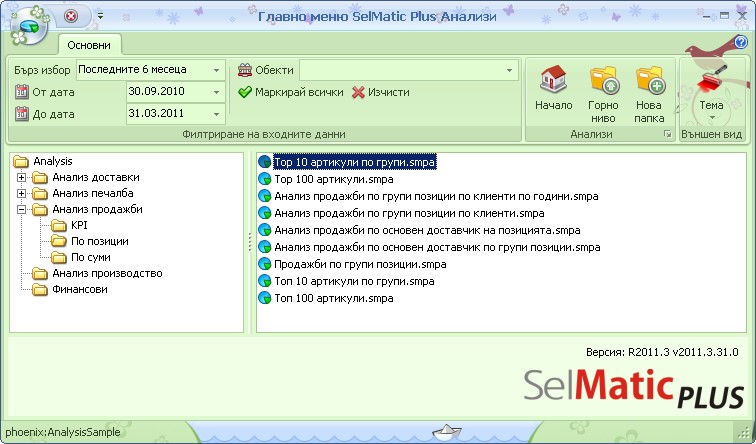Open the От дата date picker arrow
This screenshot has height=444, width=756.
(x=216, y=93)
